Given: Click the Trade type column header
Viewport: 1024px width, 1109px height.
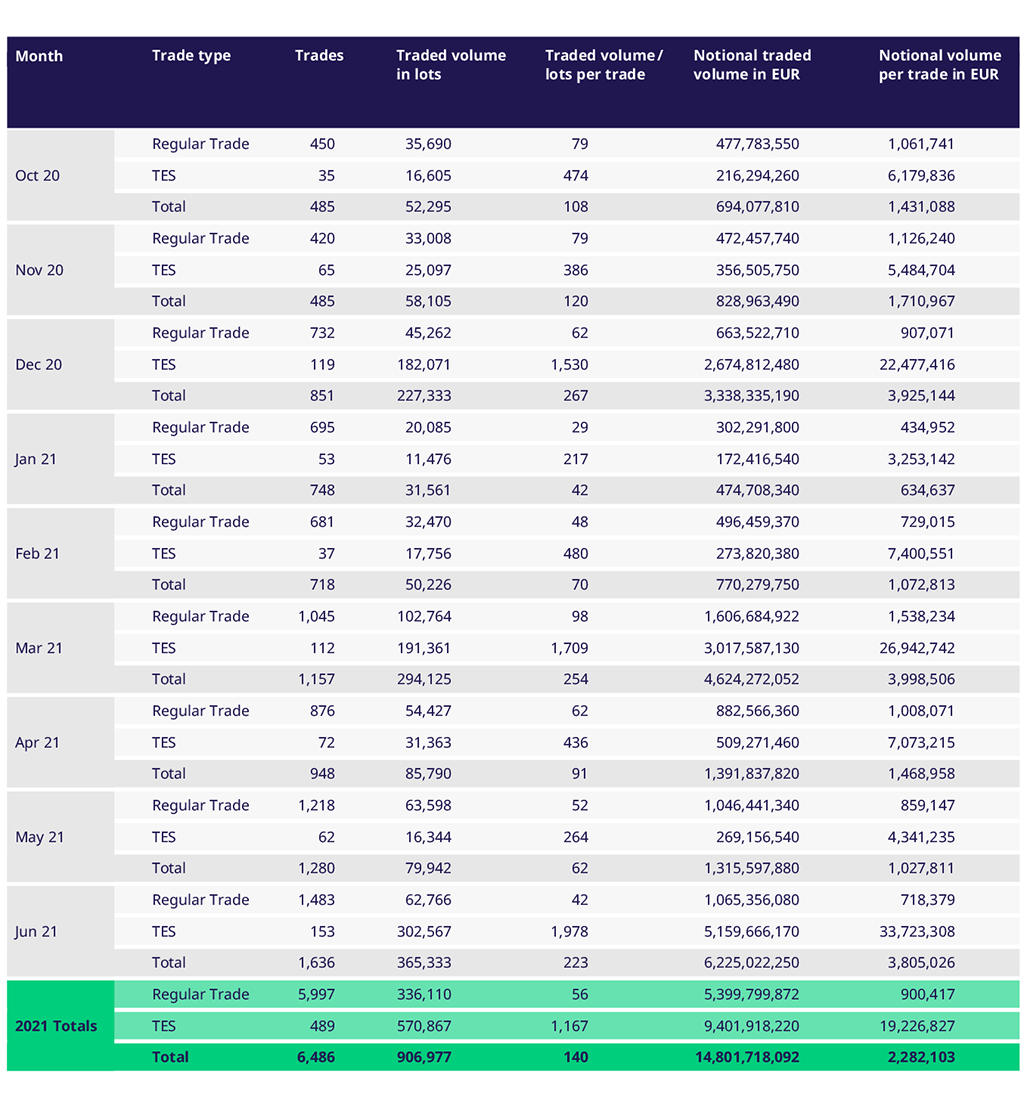Looking at the screenshot, I should (x=191, y=56).
